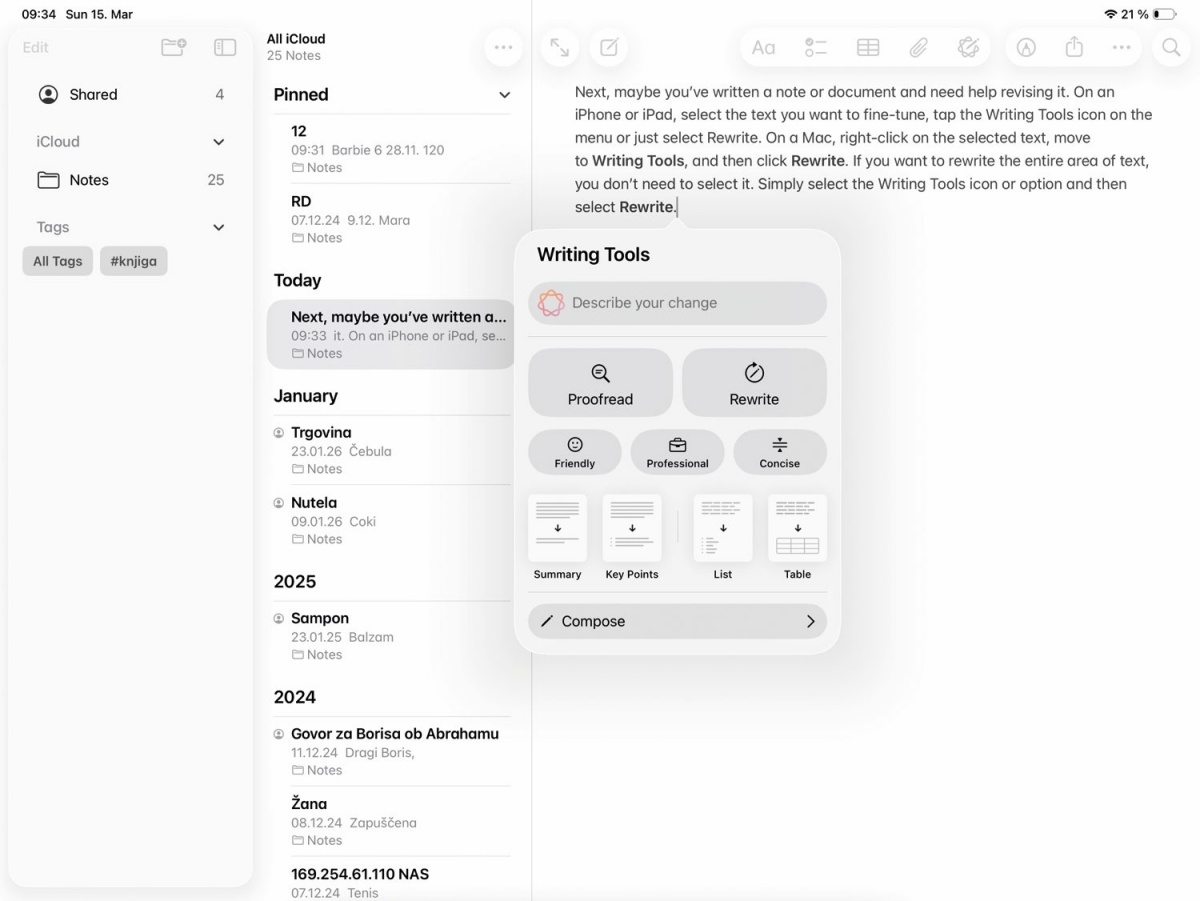
Task: Collapse the iCloud section
Action: tap(218, 142)
